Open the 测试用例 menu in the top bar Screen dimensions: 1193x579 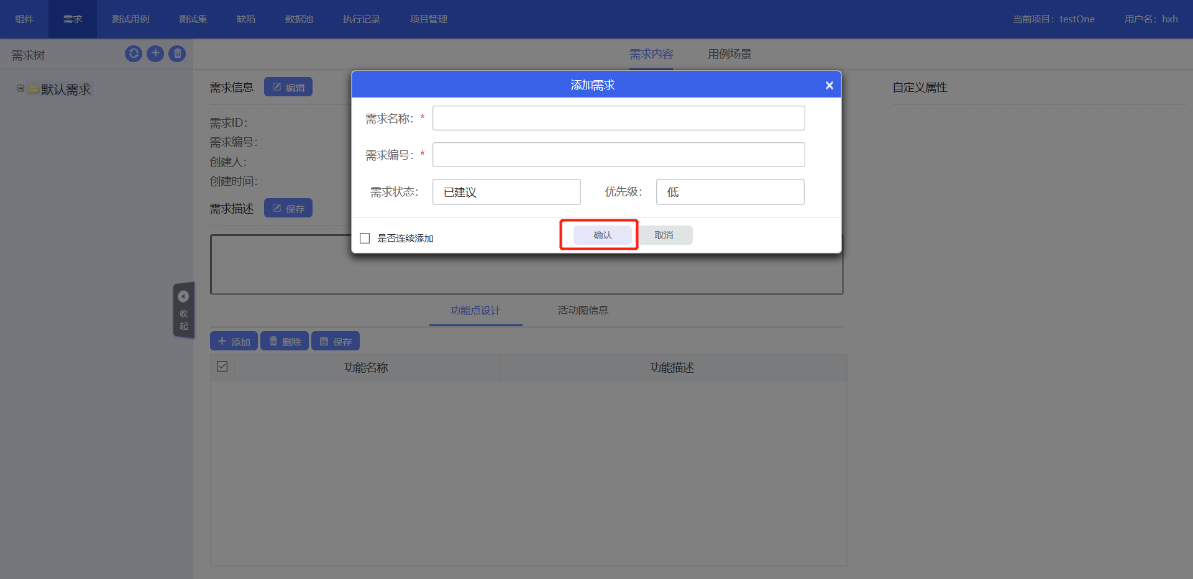click(x=130, y=19)
